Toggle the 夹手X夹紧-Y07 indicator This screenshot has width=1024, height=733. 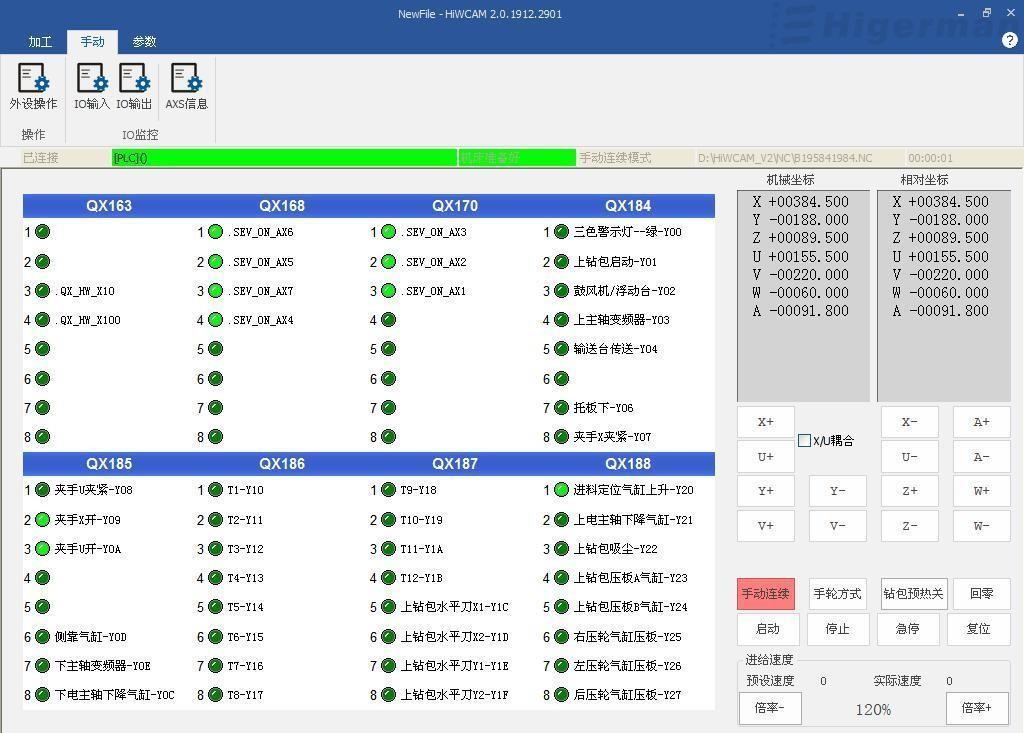pos(561,436)
